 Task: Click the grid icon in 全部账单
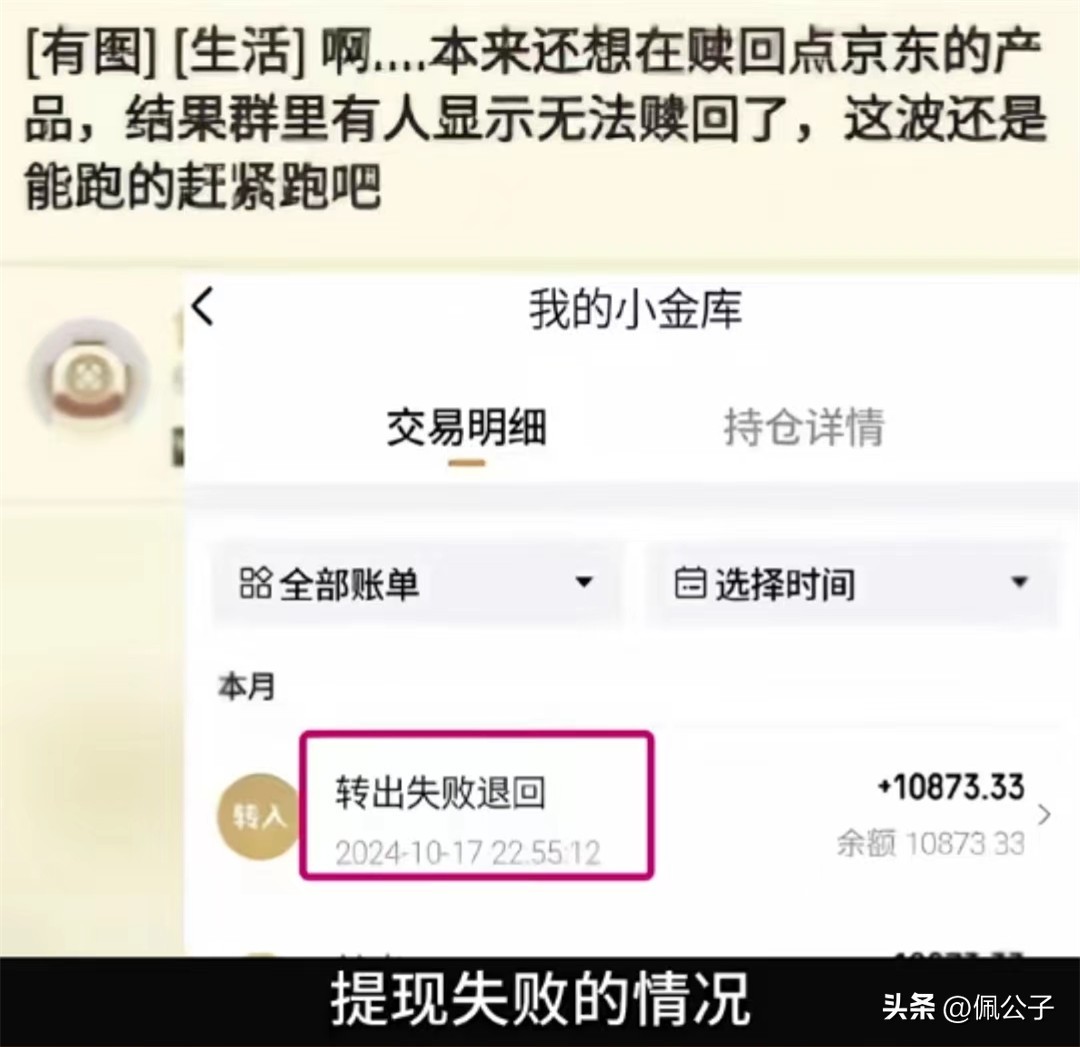255,583
